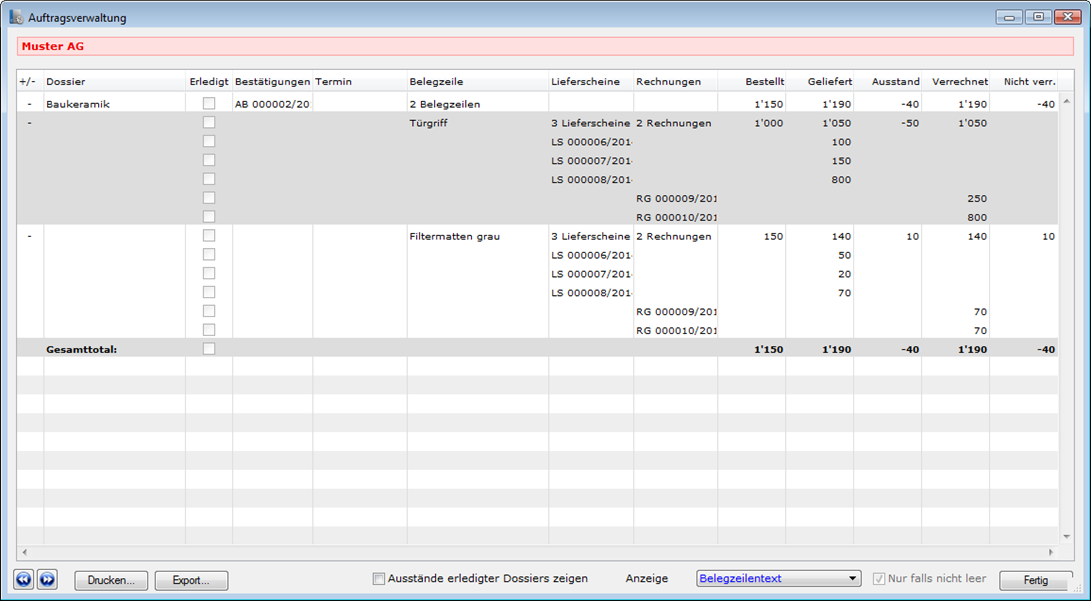This screenshot has width=1091, height=601.
Task: Check Erledigt box in Filtermatten grau row
Action: [209, 236]
